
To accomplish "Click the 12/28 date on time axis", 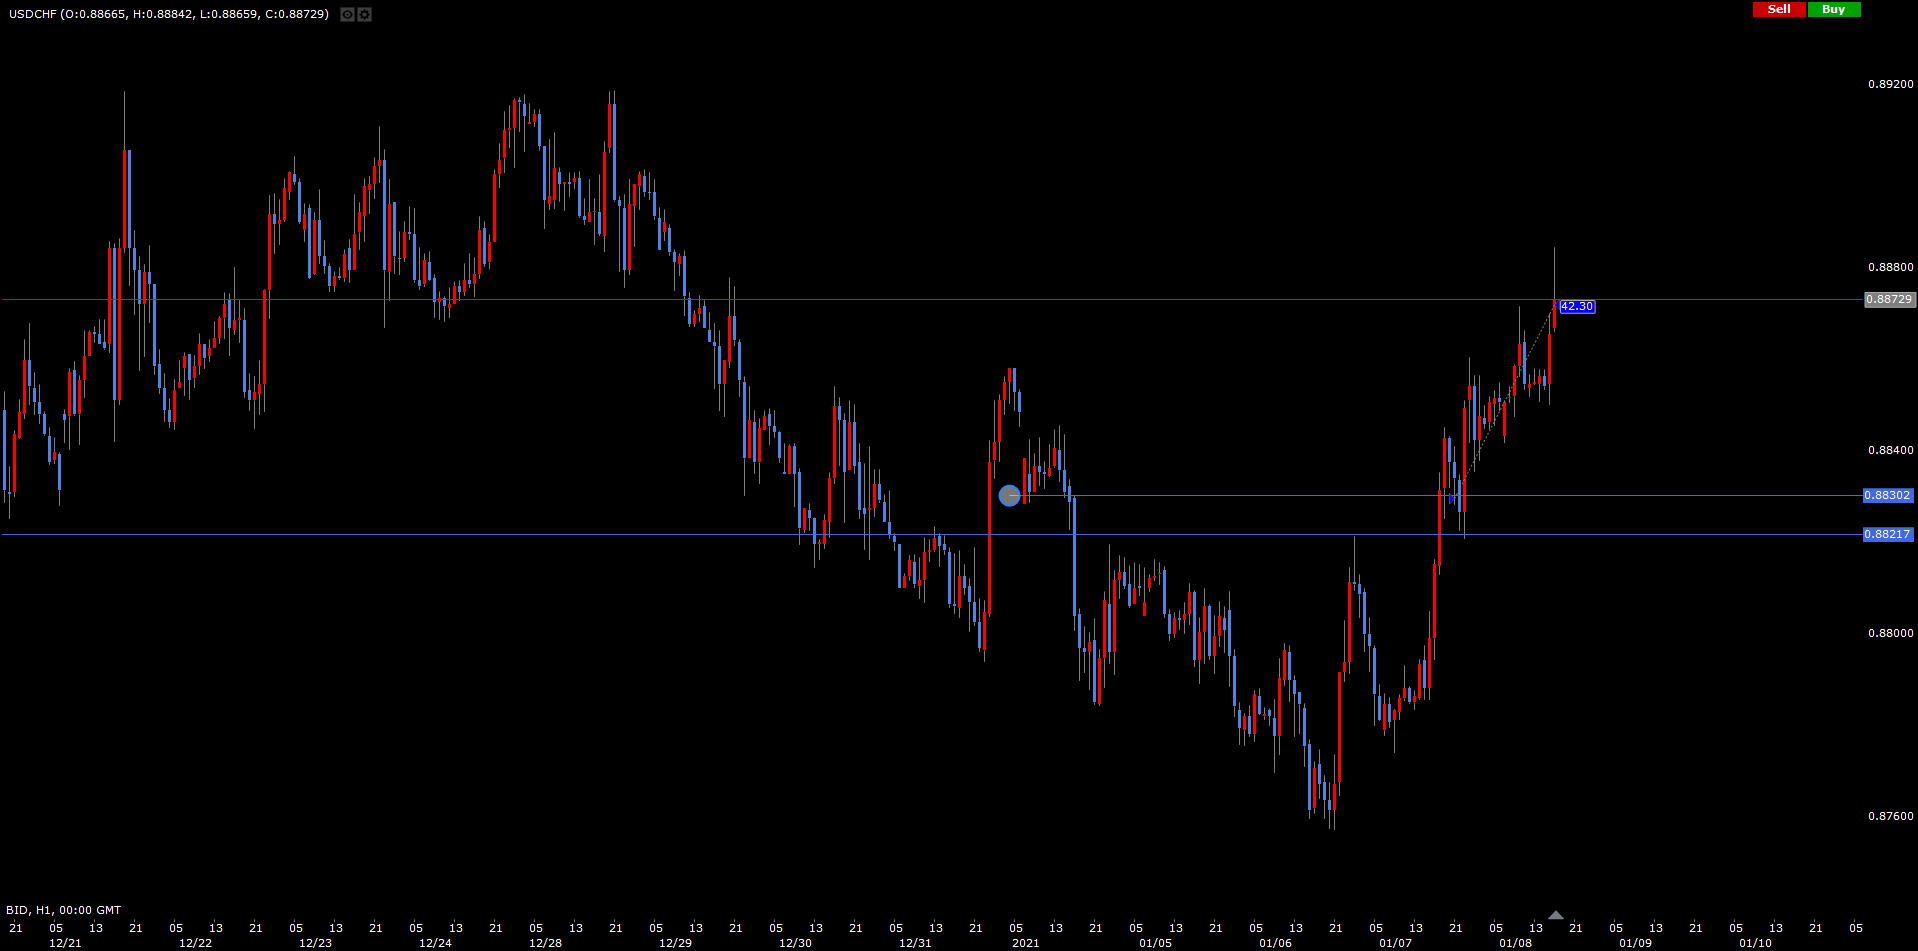I will [545, 943].
